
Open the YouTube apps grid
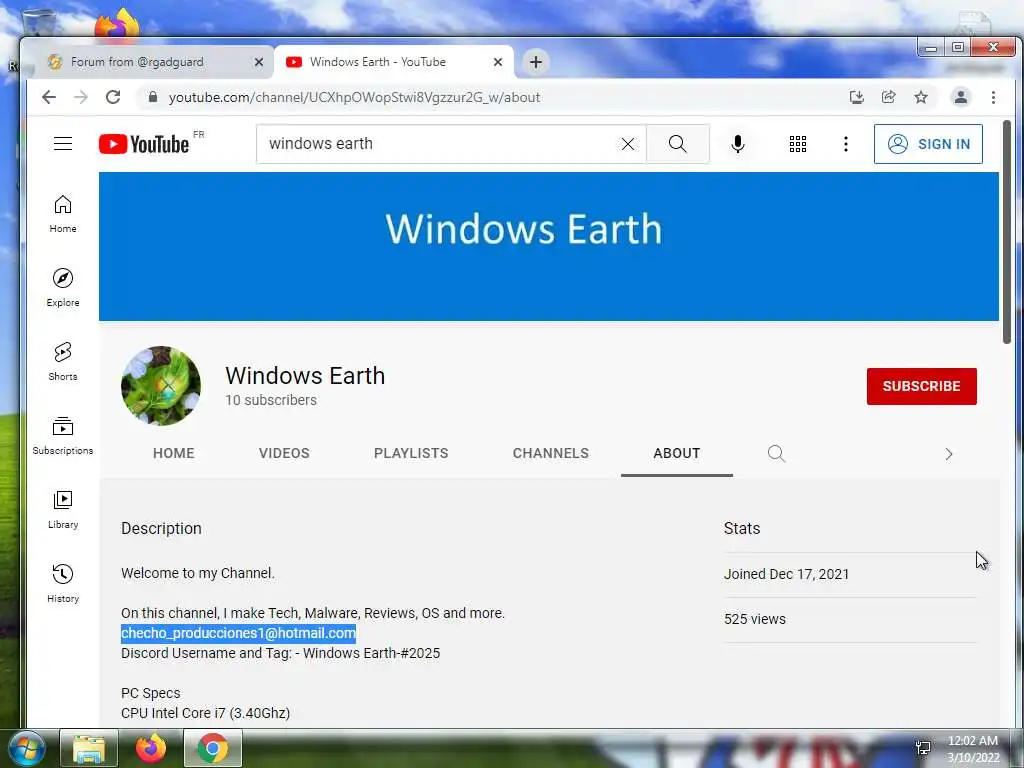pyautogui.click(x=798, y=144)
